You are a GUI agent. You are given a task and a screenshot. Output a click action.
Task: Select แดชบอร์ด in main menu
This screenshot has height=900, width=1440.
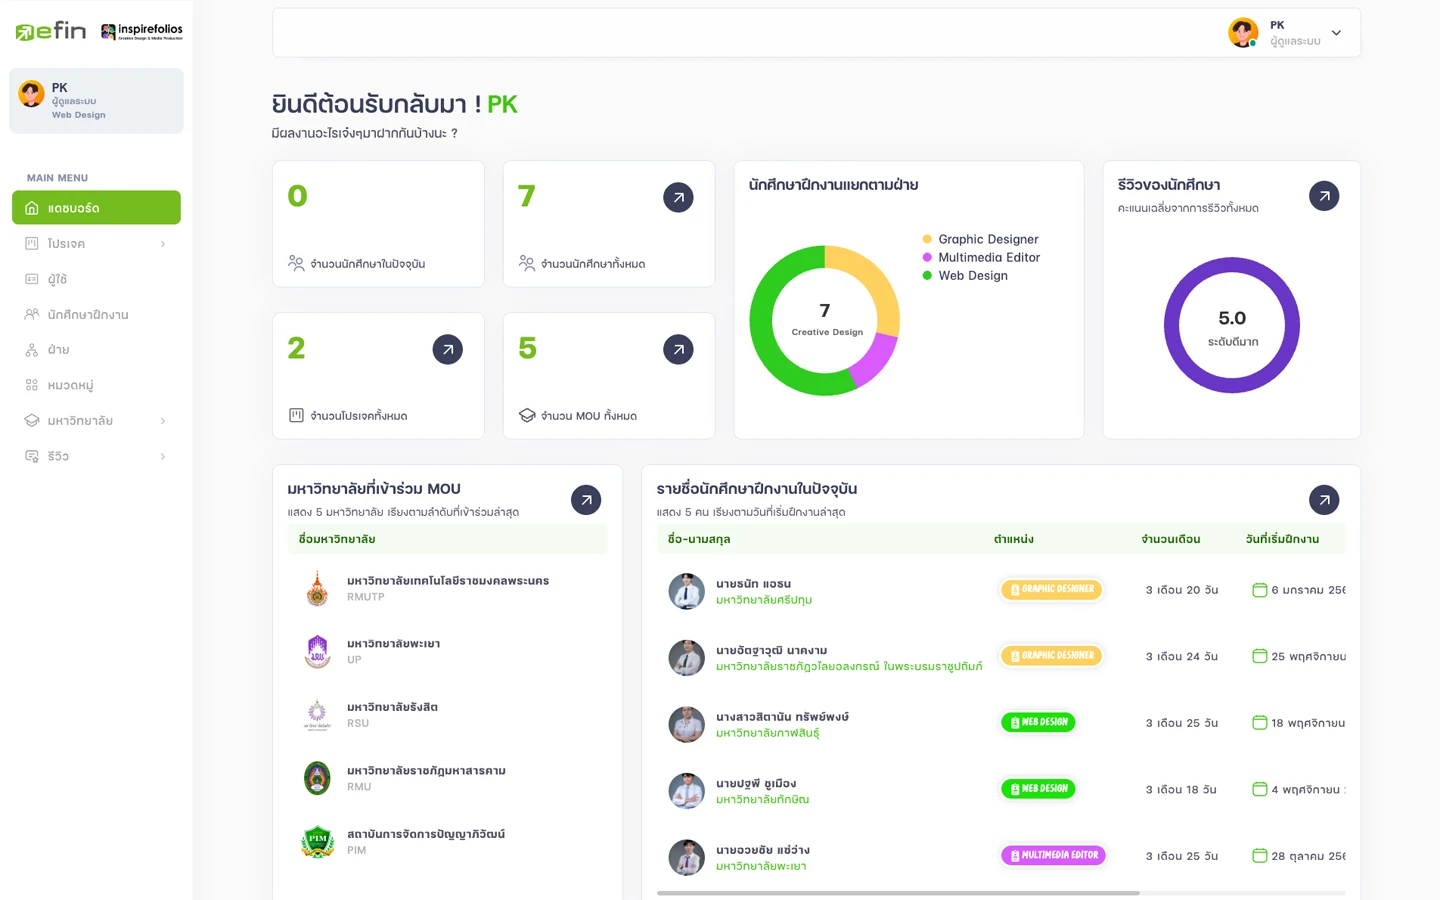pos(96,208)
